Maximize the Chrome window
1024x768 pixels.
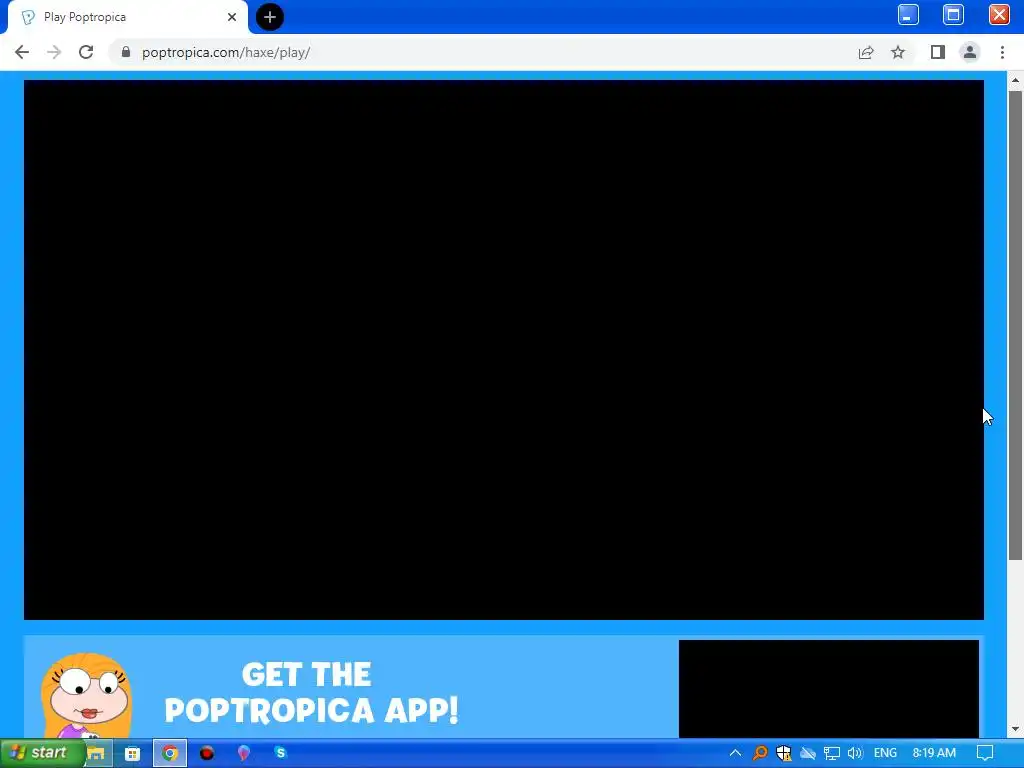click(x=953, y=14)
